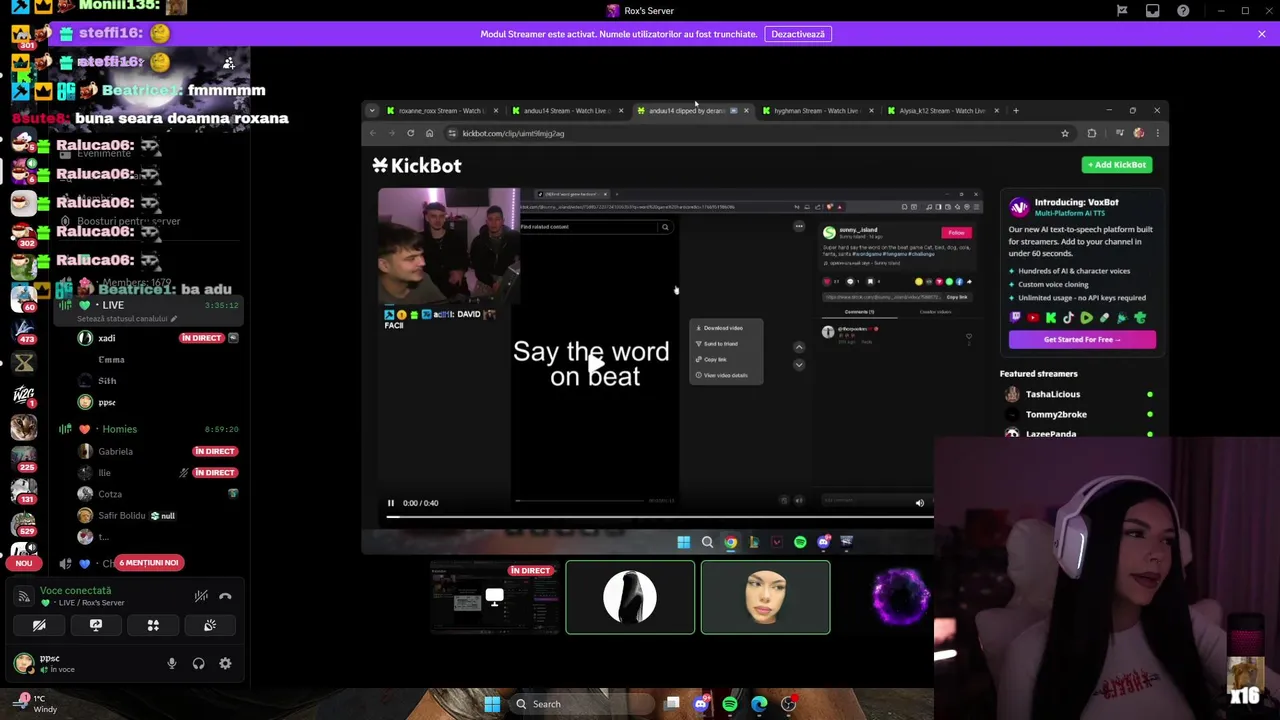Open featured streamer Tommy2broke
This screenshot has height=720, width=1280.
click(x=1056, y=414)
